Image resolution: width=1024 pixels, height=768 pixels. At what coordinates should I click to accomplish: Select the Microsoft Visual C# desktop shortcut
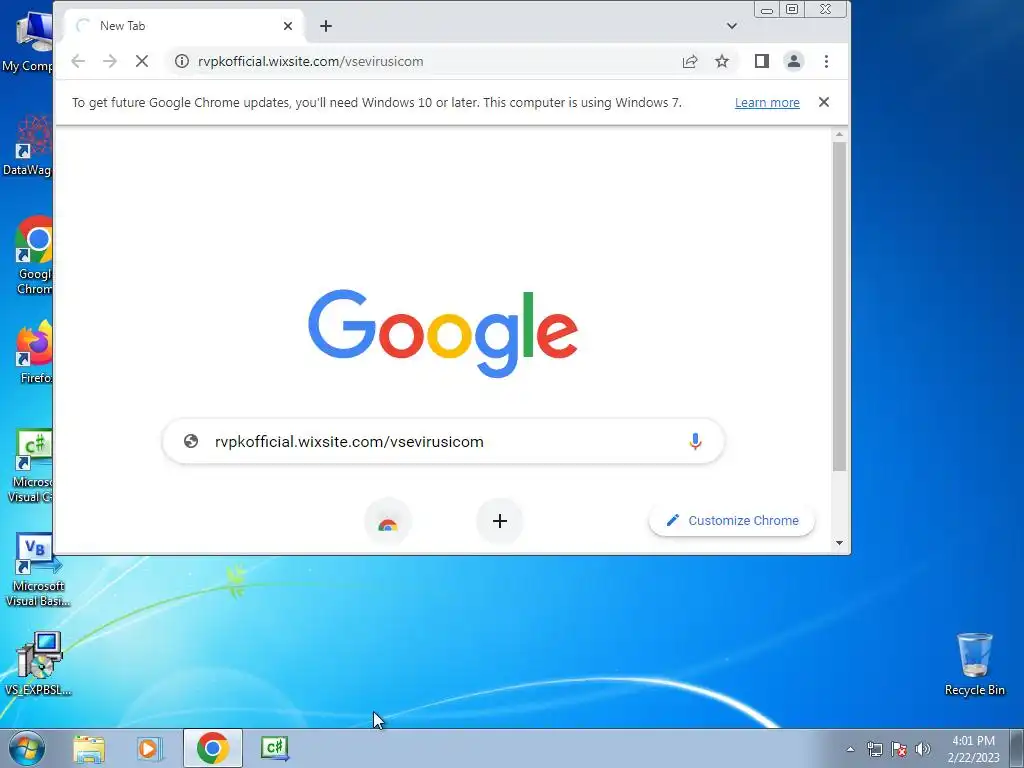[31, 466]
